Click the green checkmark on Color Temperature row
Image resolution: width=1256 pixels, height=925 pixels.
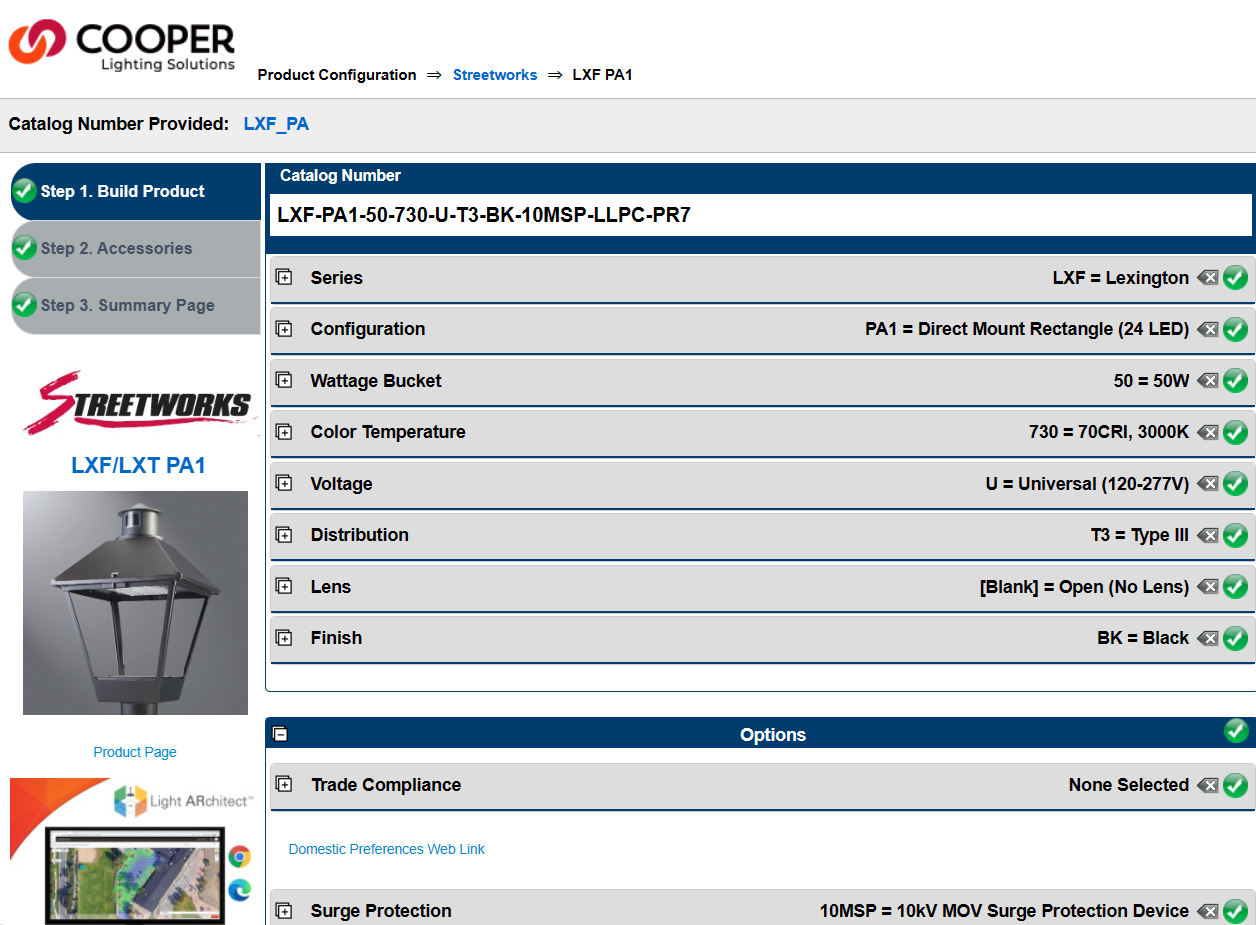tap(1236, 432)
